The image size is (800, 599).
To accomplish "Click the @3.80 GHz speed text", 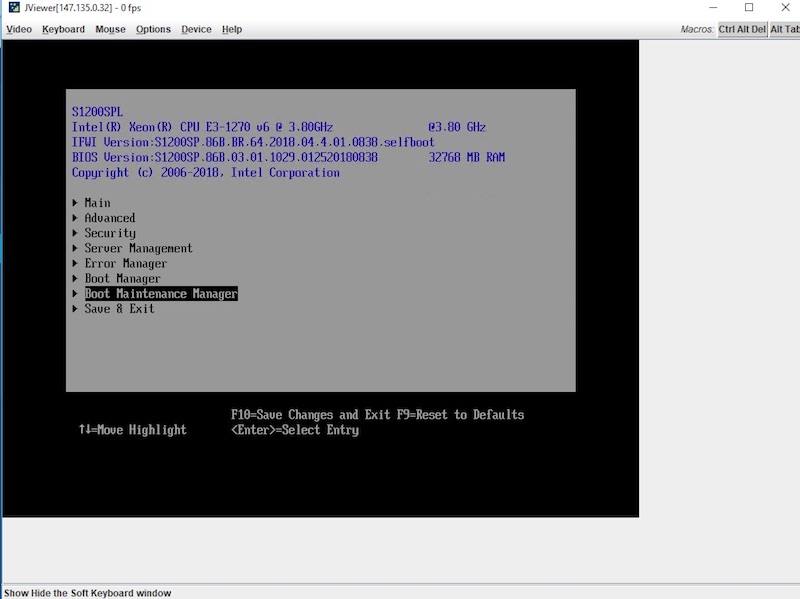I will coord(457,127).
